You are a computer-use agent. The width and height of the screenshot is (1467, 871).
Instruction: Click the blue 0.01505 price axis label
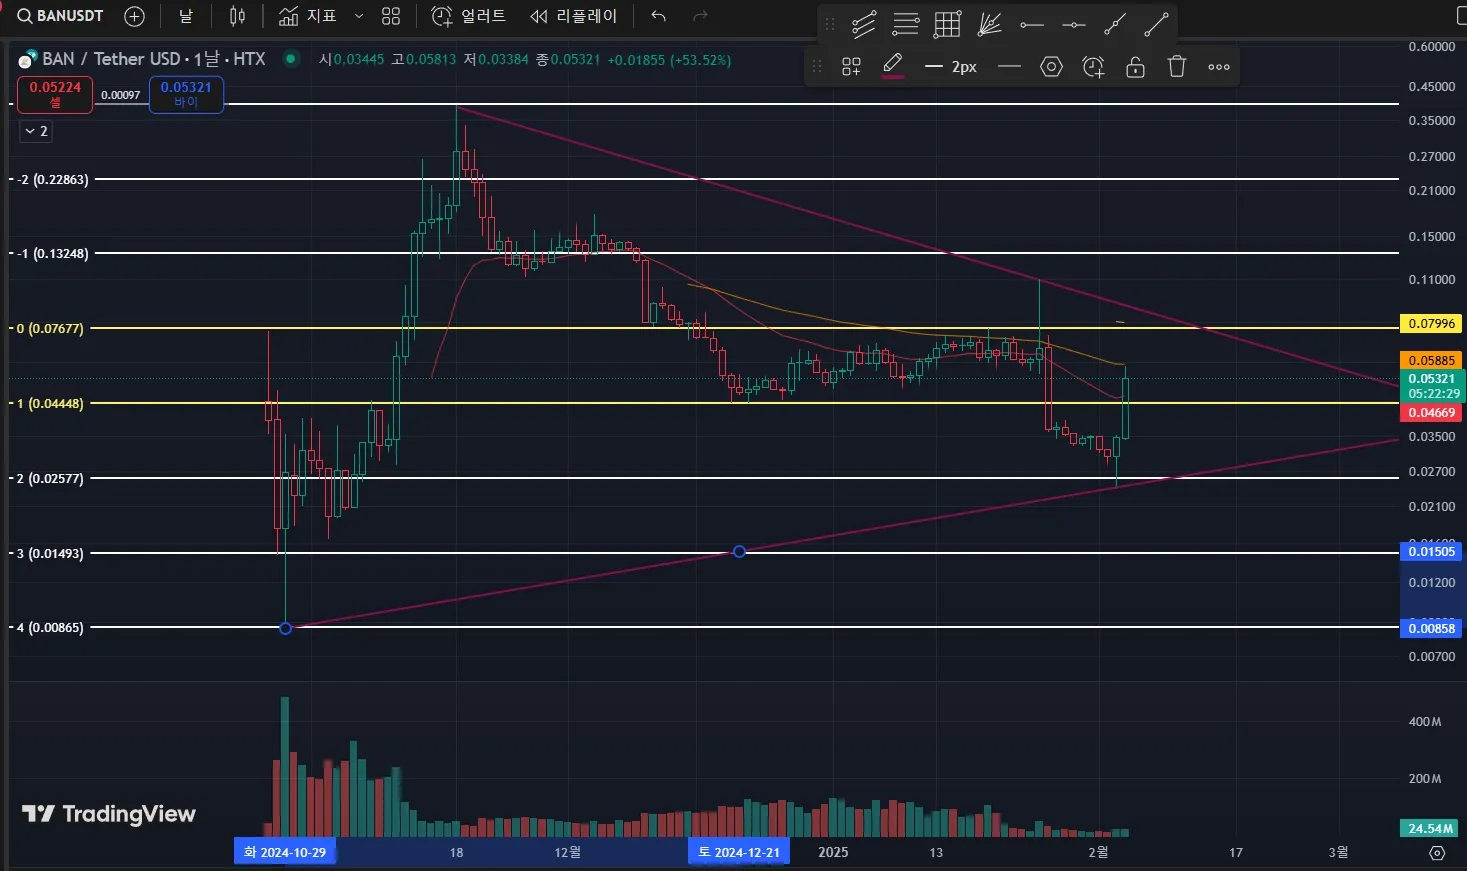click(1431, 552)
